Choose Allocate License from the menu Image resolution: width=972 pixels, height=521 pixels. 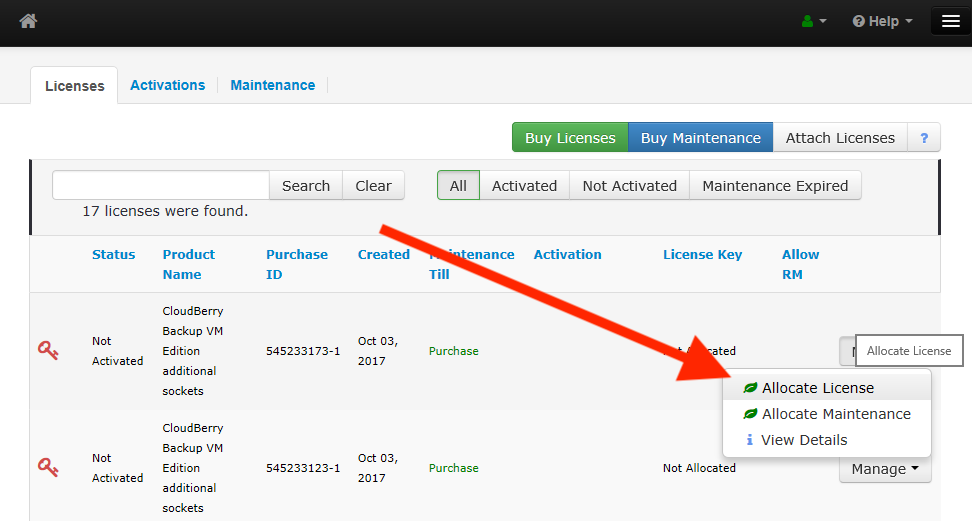827,388
